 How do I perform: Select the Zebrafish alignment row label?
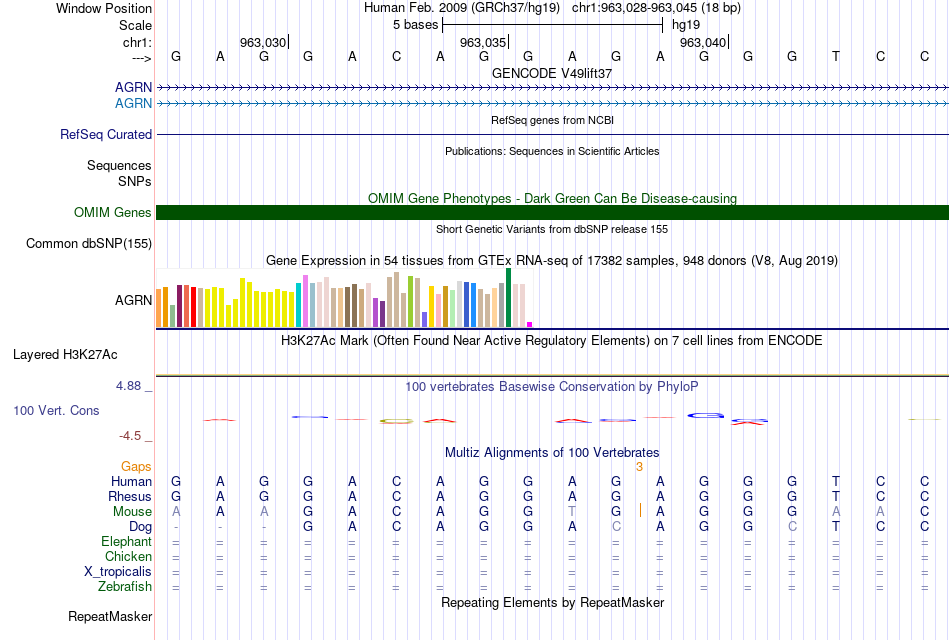[x=125, y=587]
